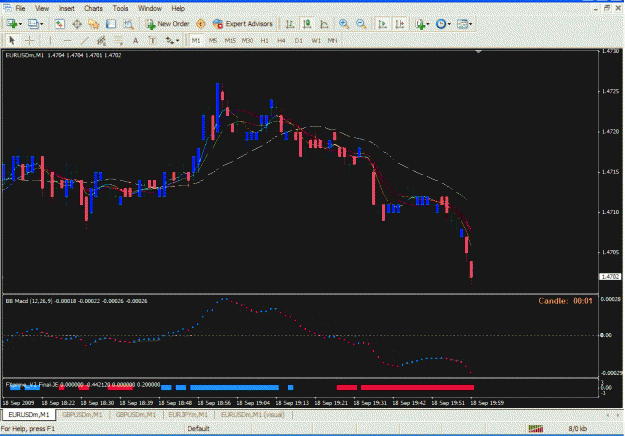This screenshot has height=436, width=625.
Task: Switch to H1 timeframe
Action: coord(264,41)
